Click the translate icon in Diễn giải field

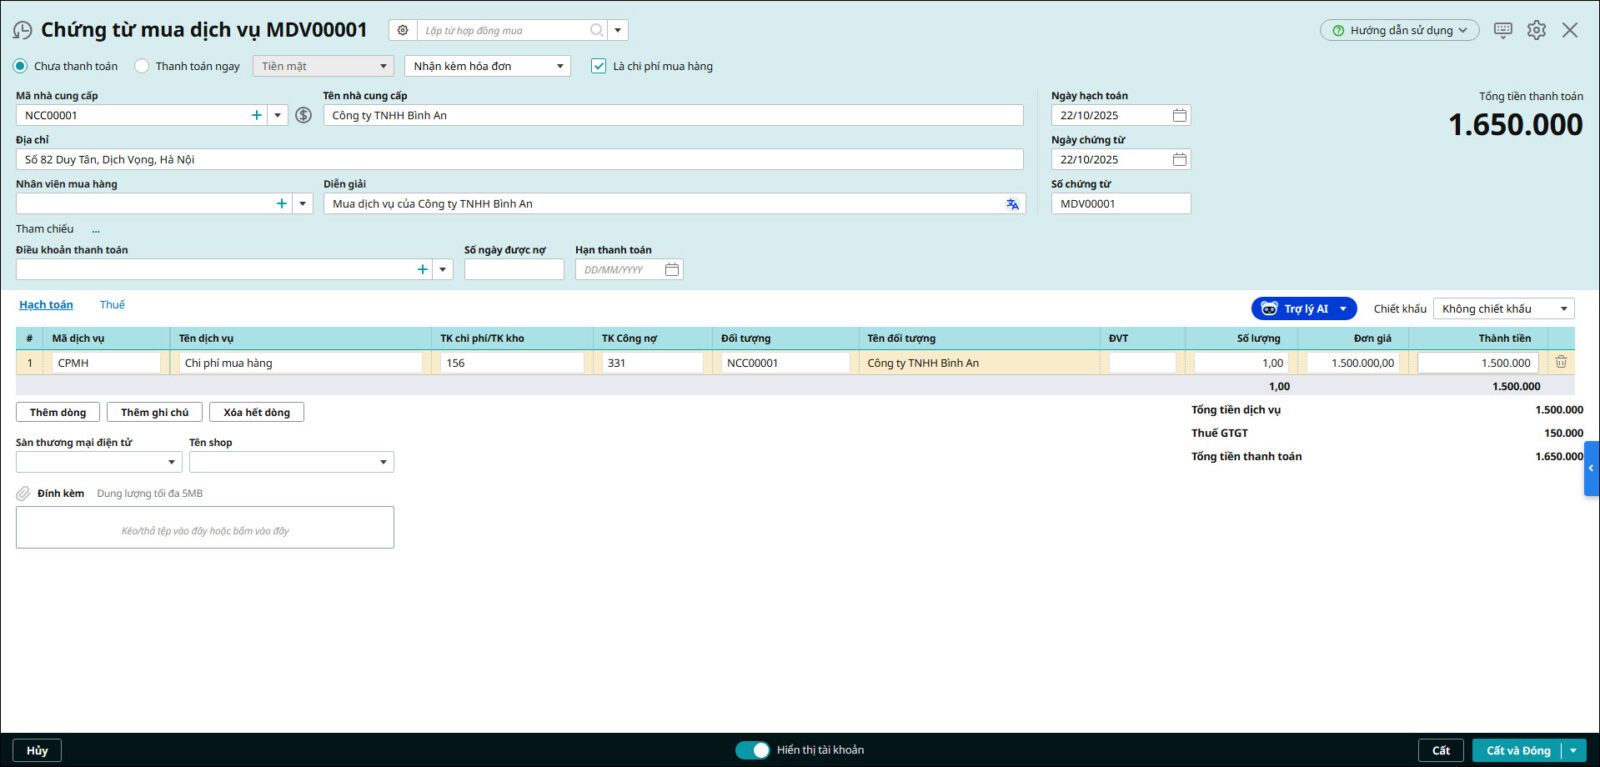pyautogui.click(x=1012, y=204)
